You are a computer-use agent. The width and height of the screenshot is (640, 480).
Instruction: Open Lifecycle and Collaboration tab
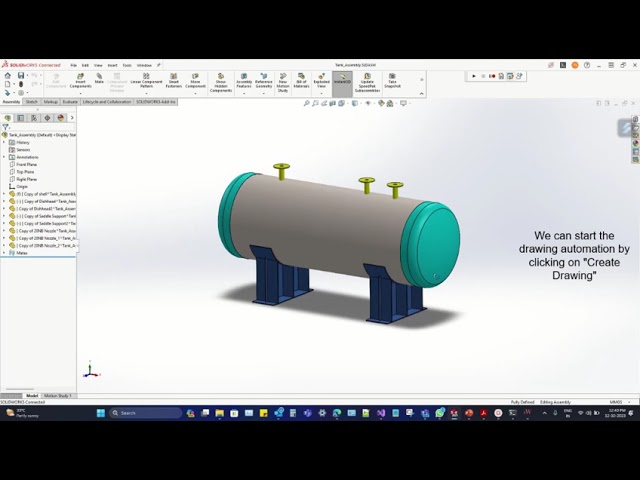tap(107, 102)
